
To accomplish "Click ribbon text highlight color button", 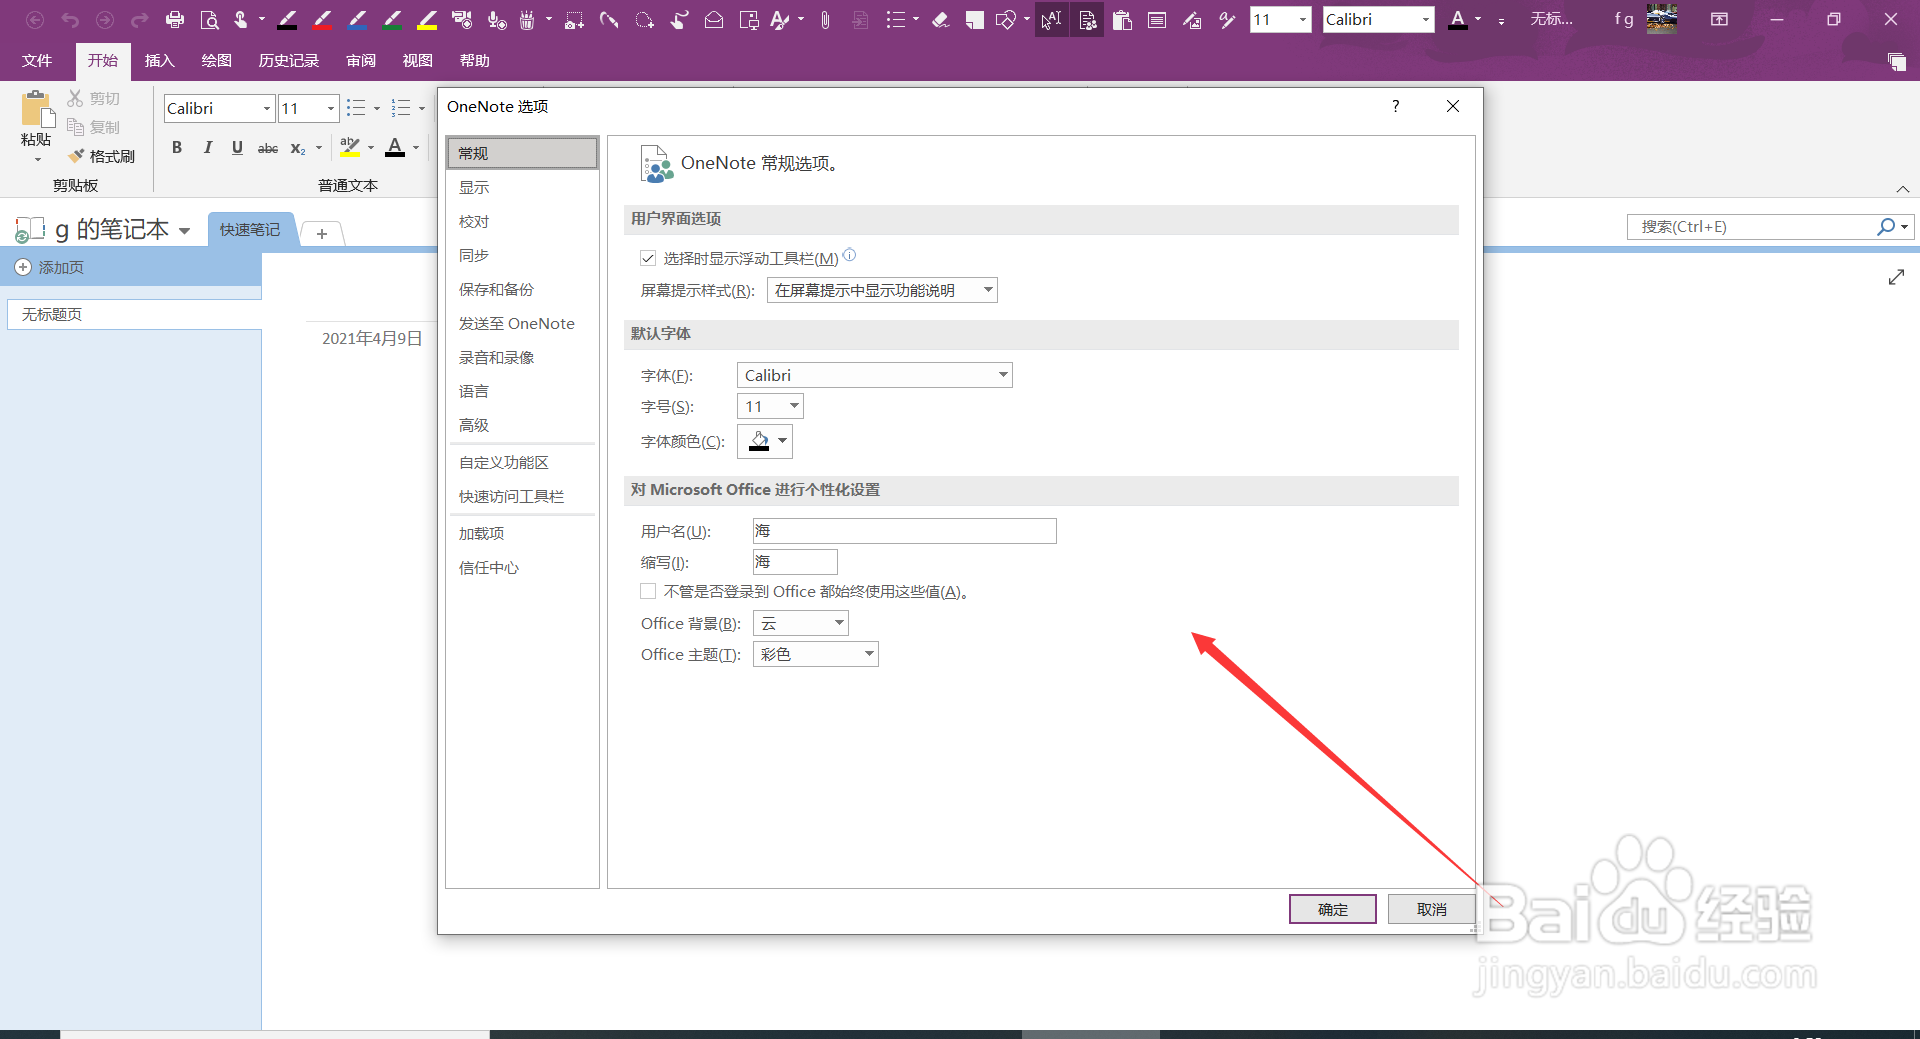I will [x=349, y=148].
